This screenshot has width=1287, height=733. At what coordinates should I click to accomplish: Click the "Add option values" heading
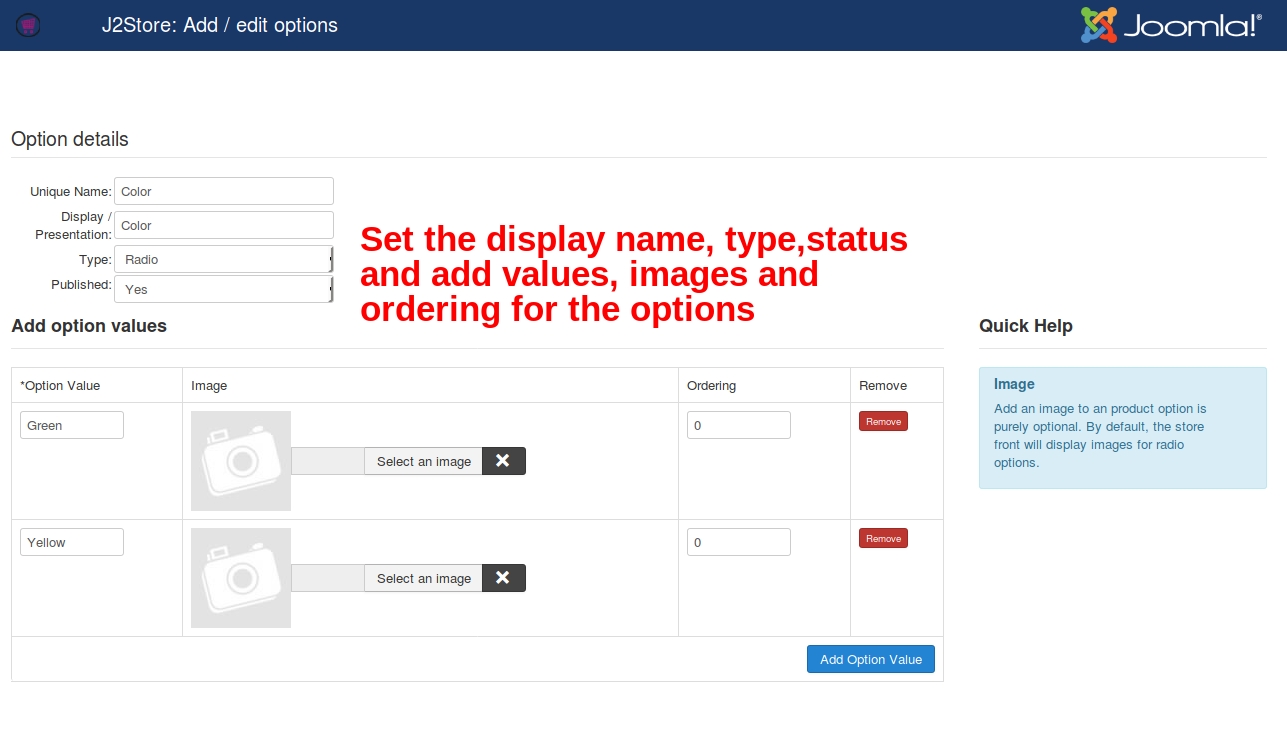(89, 325)
